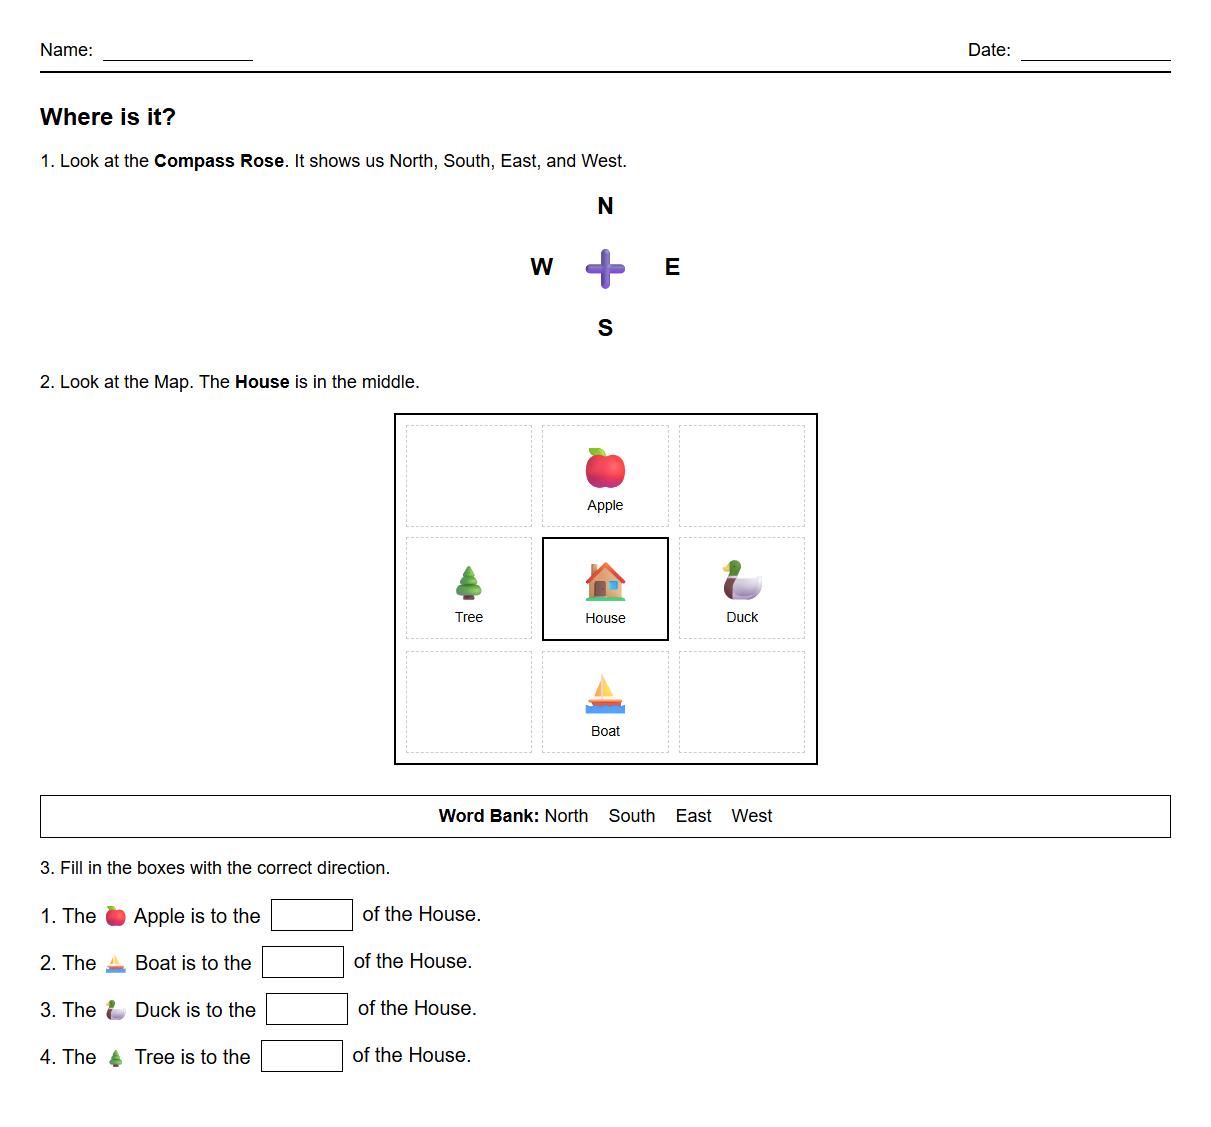
Task: Click the Boat icon on the map
Action: (604, 692)
